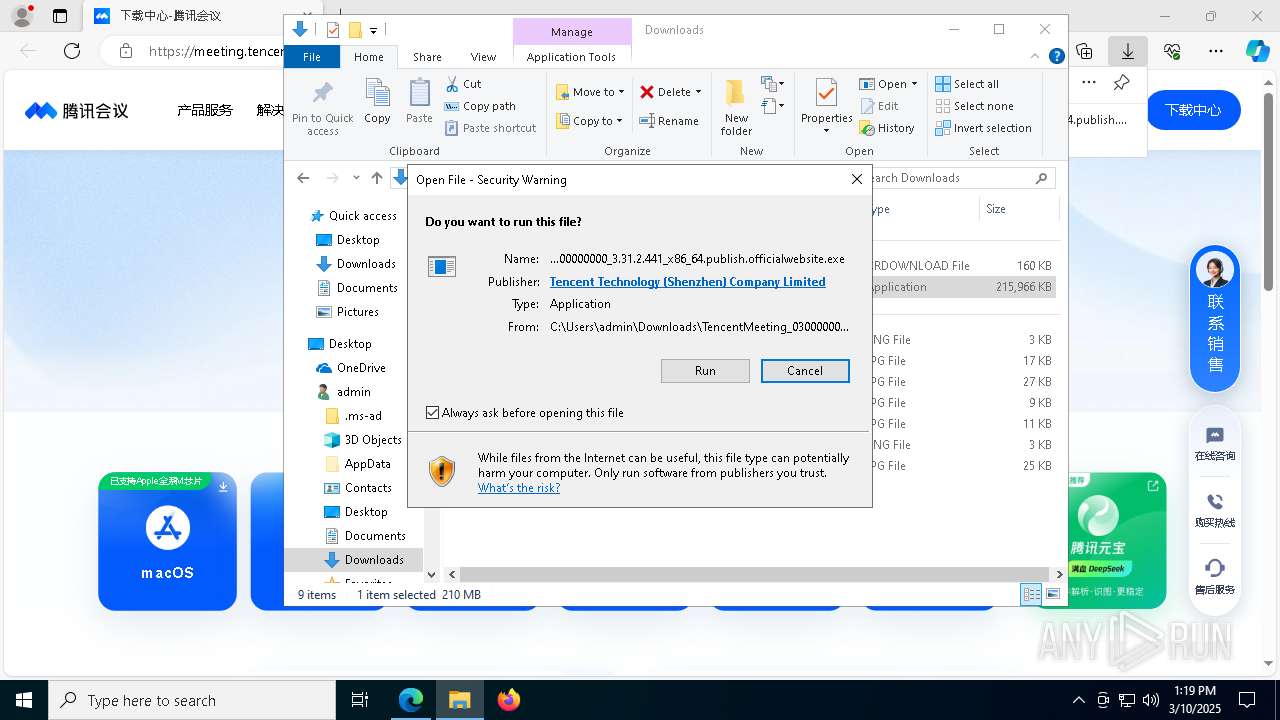Screen dimensions: 1280x720
Task: Open the Move to dropdown
Action: click(590, 92)
